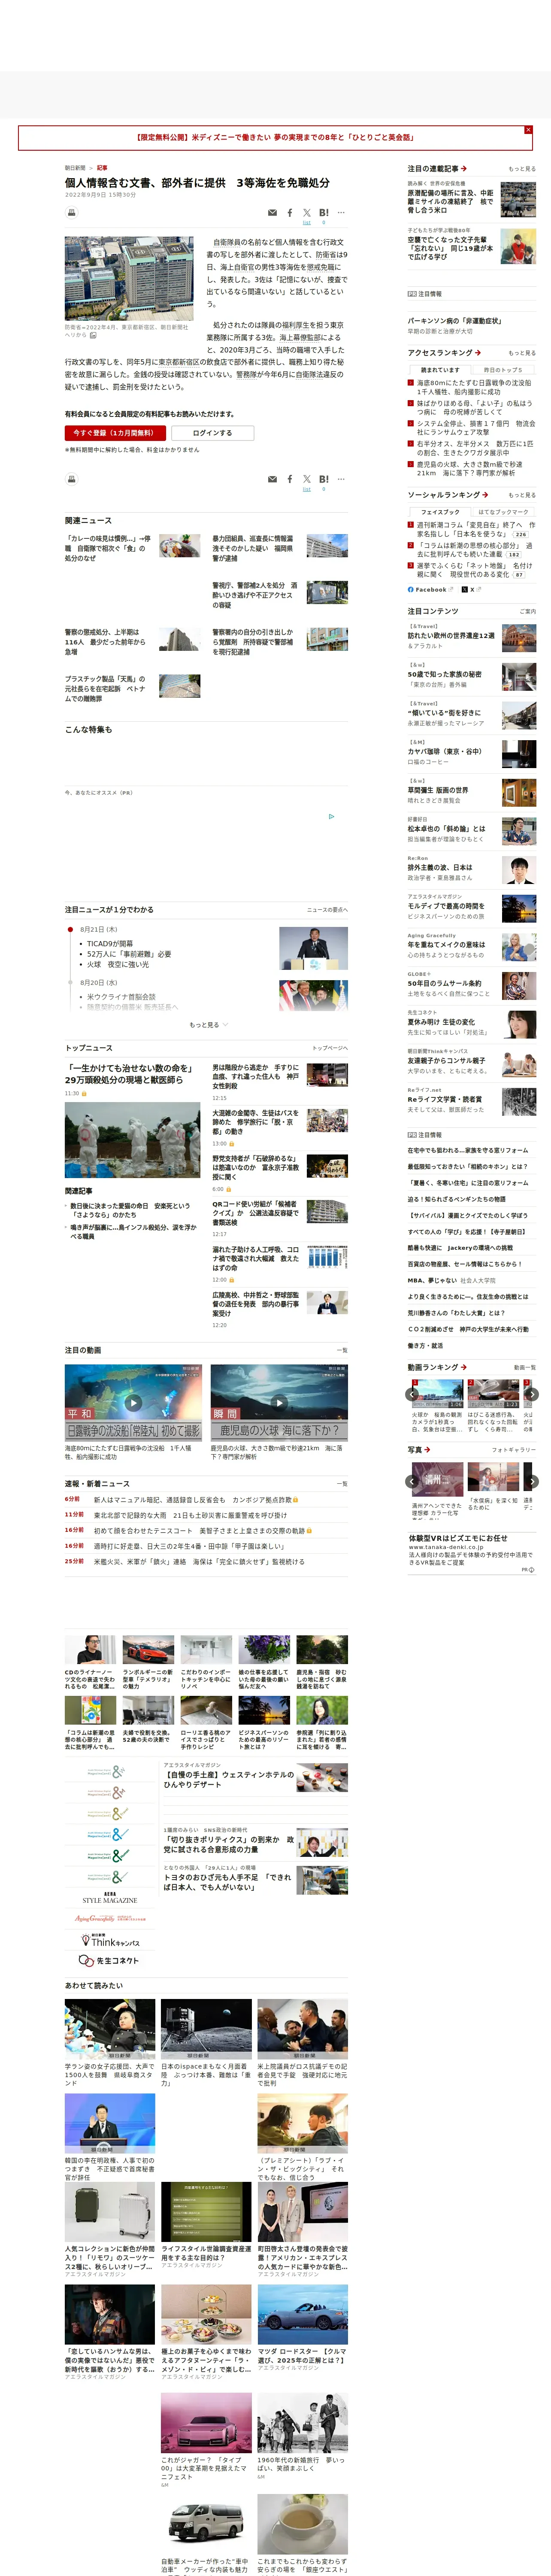Viewport: 551px width, 2576px height.
Task: Click もっと見る beside ソーシャルランキング
Action: pos(522,495)
